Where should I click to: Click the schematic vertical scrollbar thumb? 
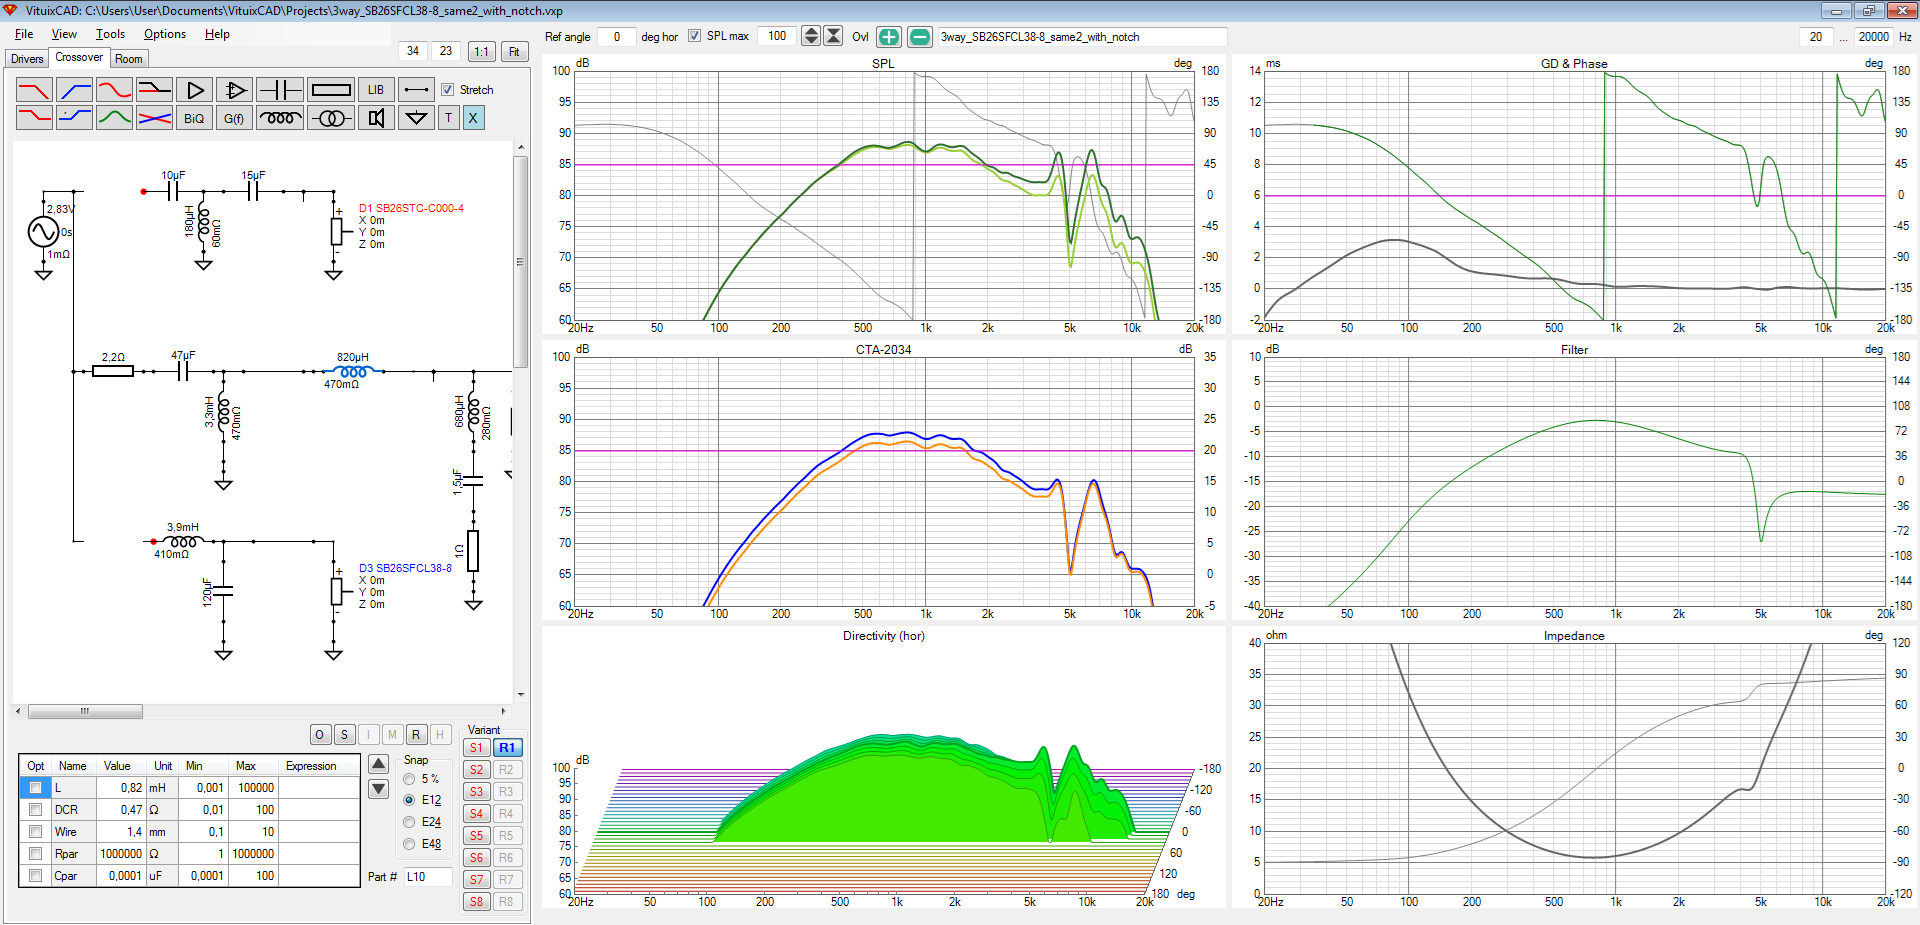tap(520, 262)
